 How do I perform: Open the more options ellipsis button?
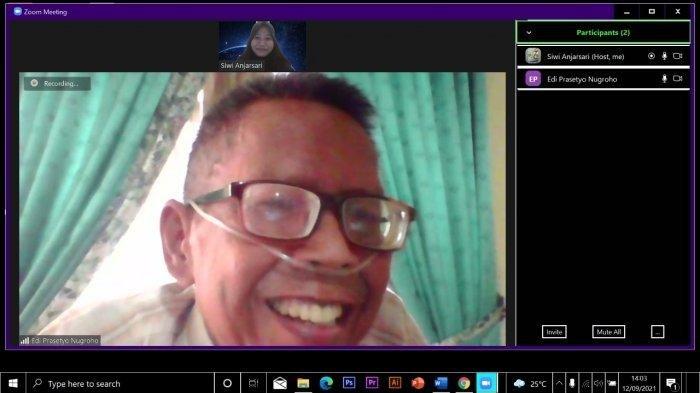pyautogui.click(x=658, y=332)
